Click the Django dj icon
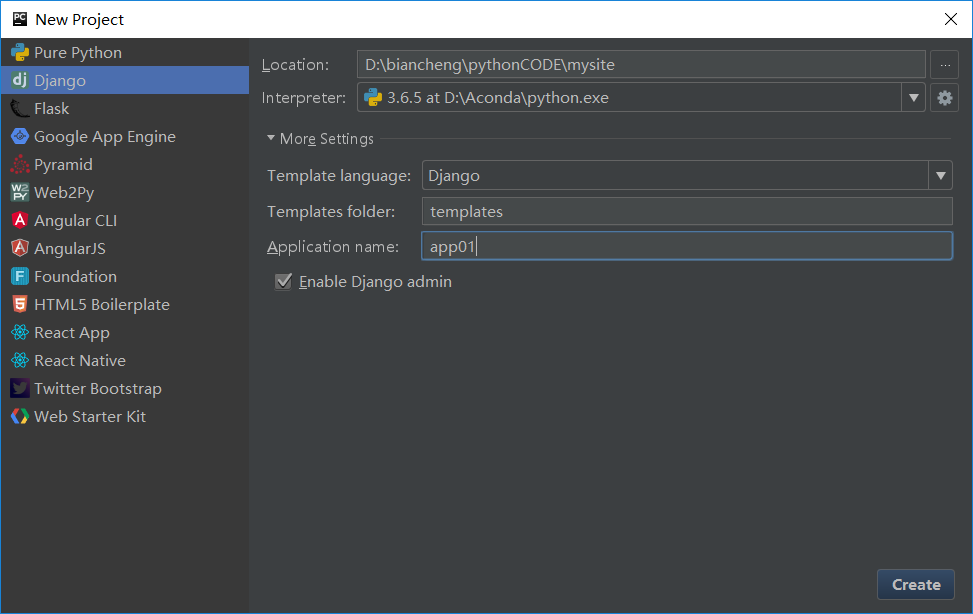The image size is (973, 614). click(20, 80)
